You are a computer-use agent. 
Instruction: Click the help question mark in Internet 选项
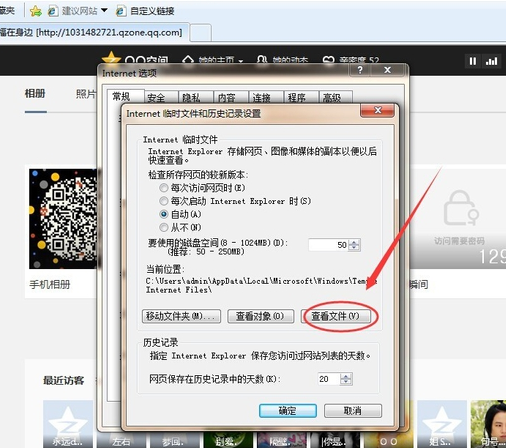pyautogui.click(x=360, y=70)
